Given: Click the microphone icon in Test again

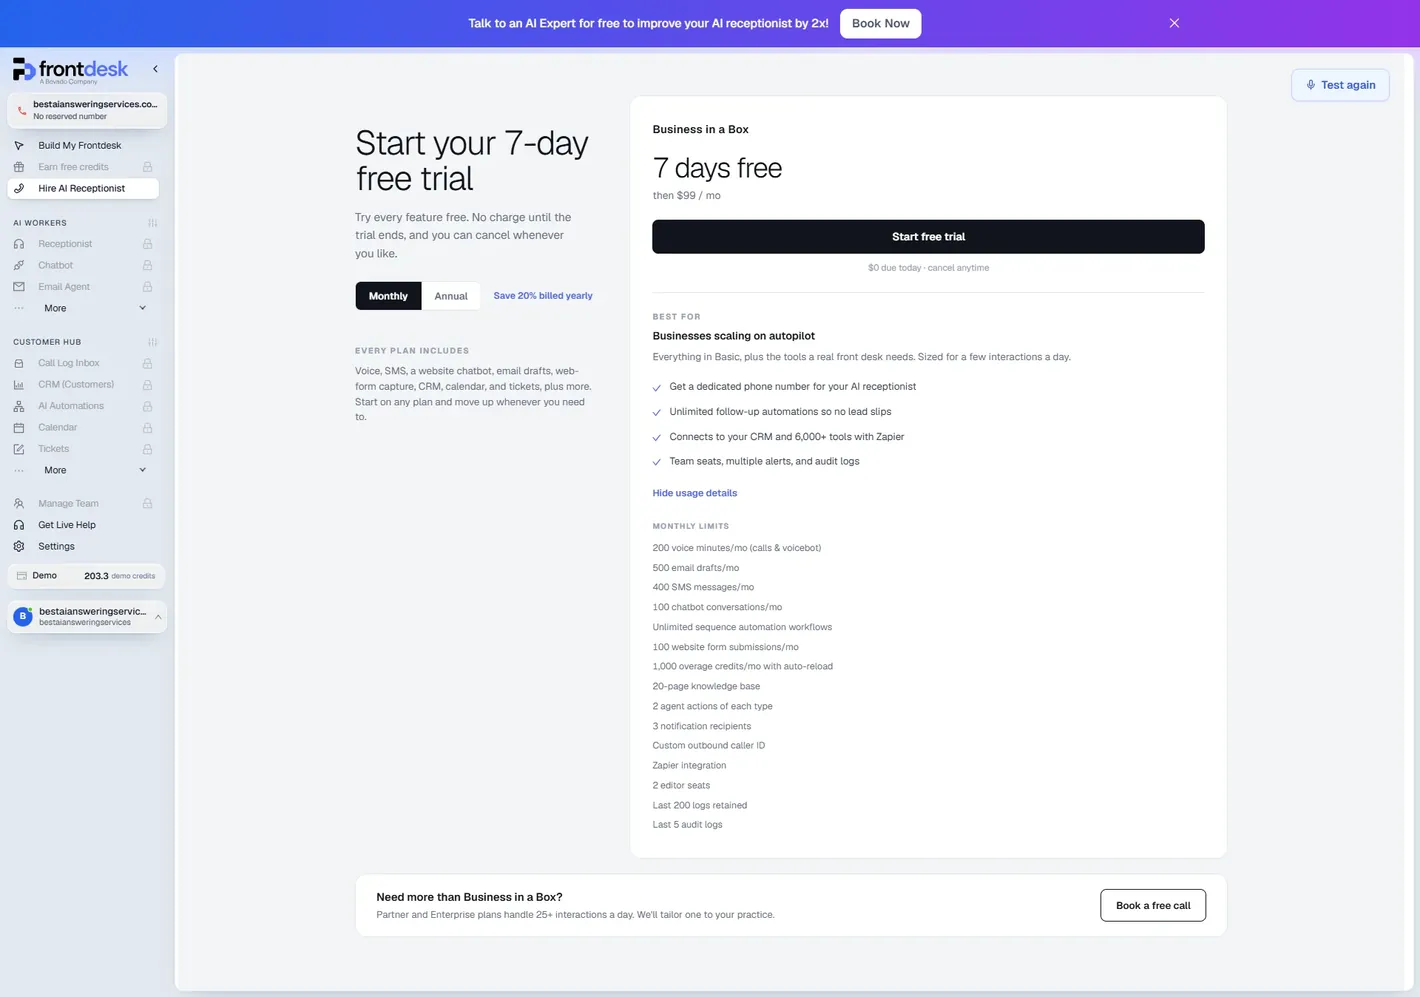Looking at the screenshot, I should pyautogui.click(x=1311, y=85).
